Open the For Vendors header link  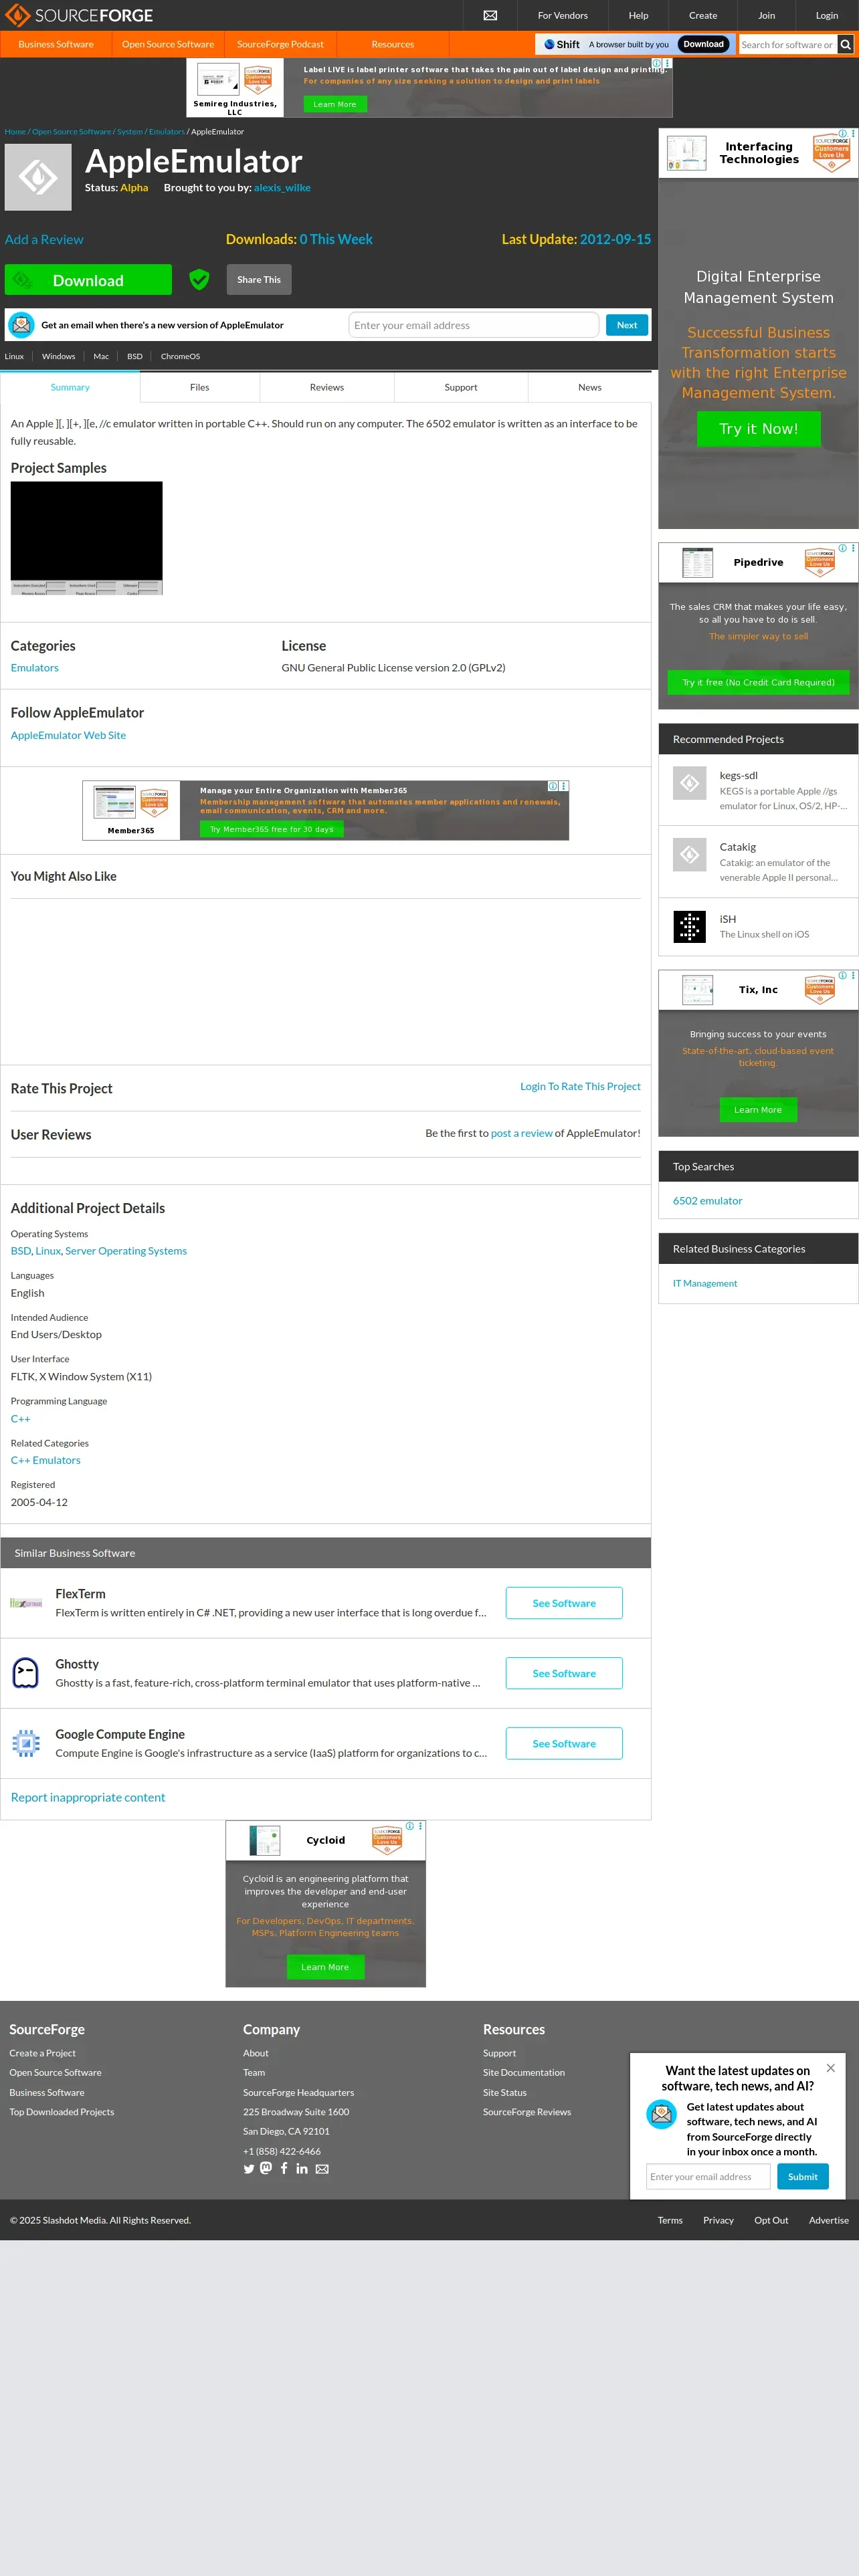pos(563,15)
